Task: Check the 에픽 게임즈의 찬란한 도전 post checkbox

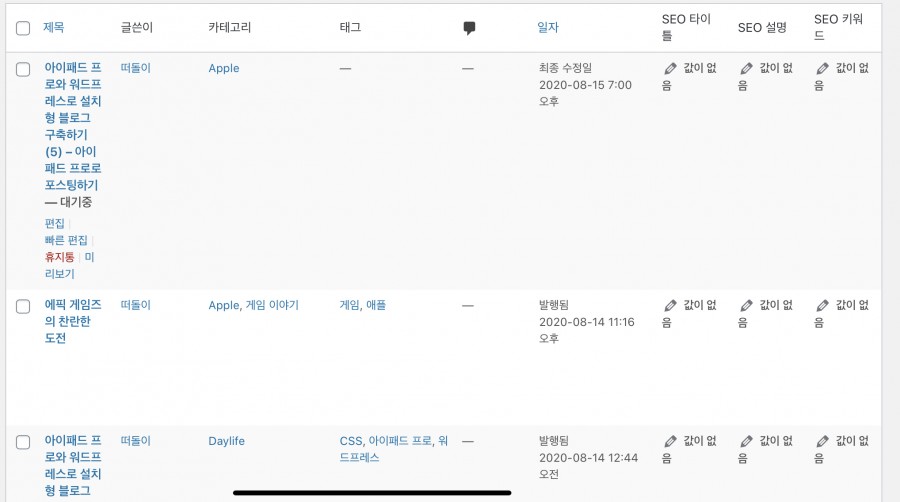Action: [x=23, y=306]
